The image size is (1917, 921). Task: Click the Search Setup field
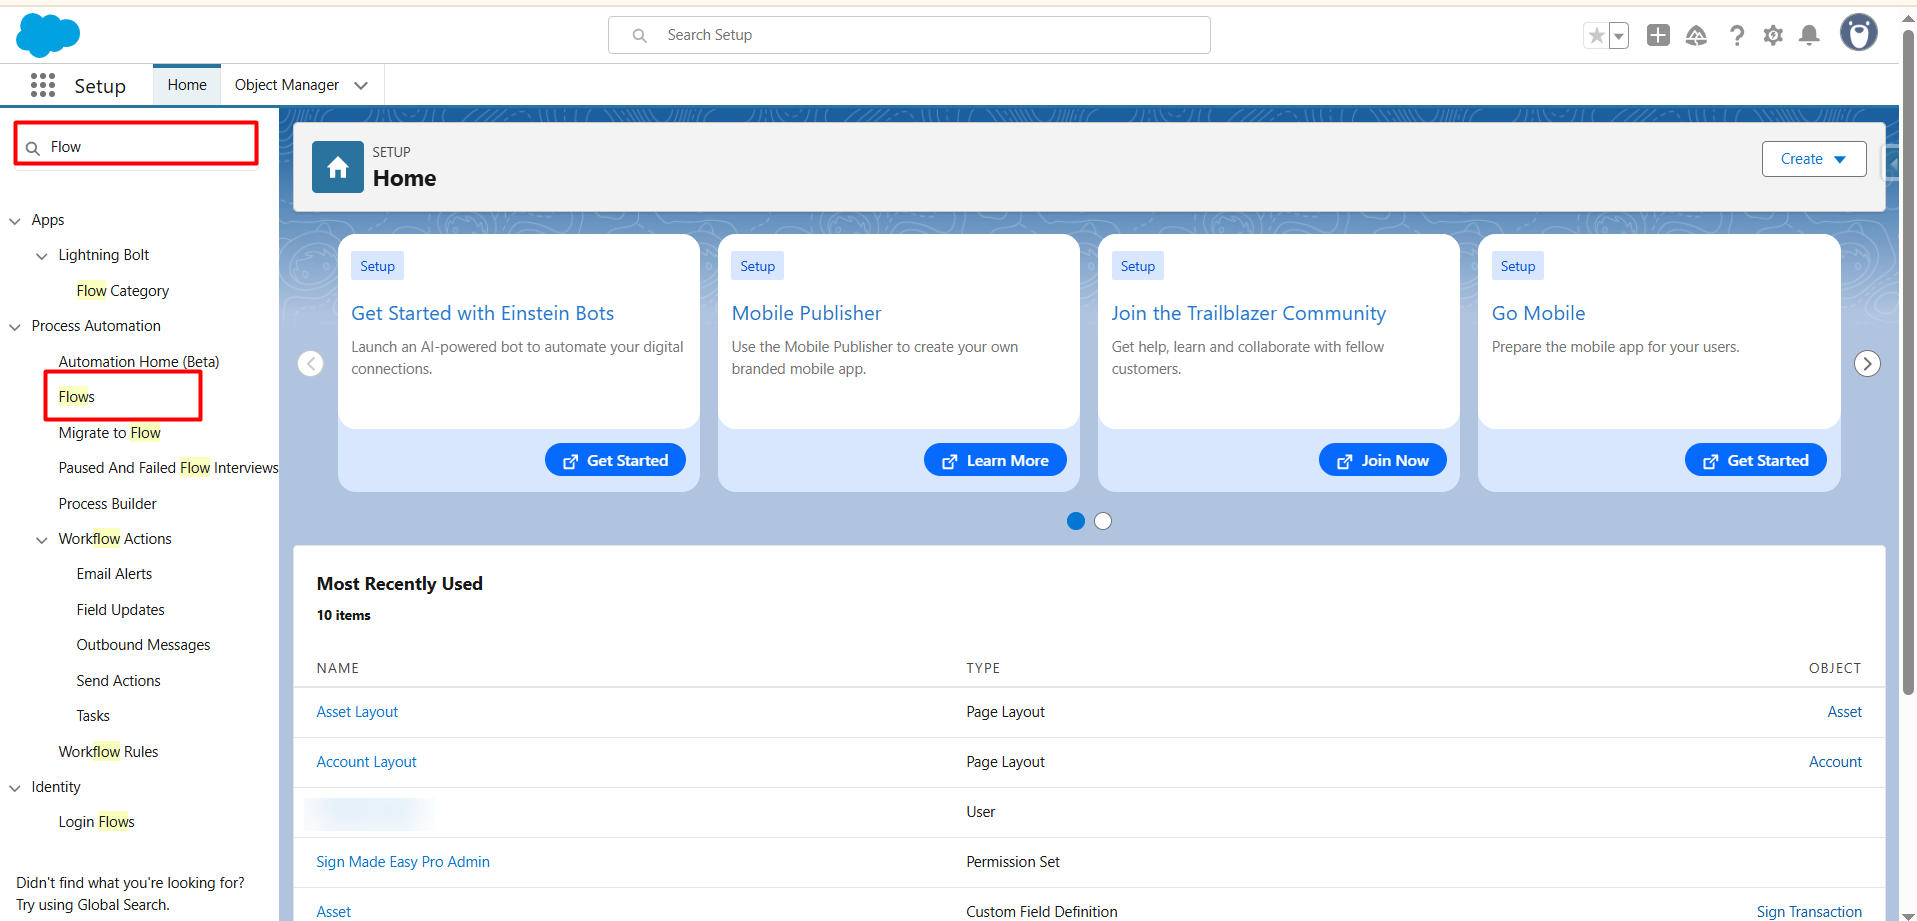click(908, 35)
